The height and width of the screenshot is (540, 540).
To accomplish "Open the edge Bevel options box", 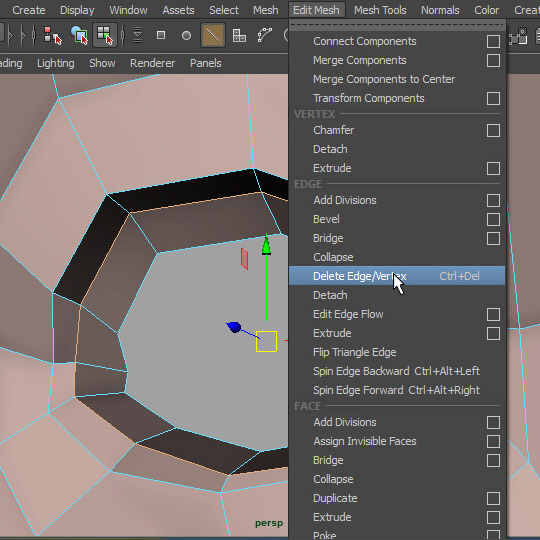I will [493, 219].
